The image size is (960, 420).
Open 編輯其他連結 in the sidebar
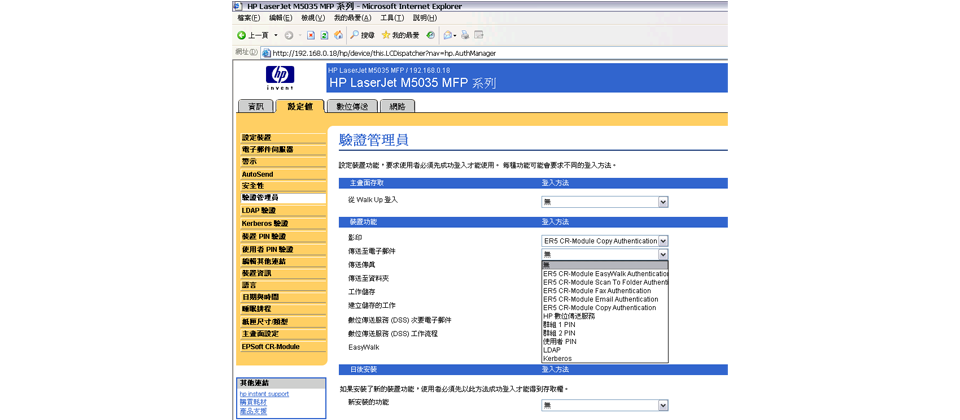tap(283, 261)
